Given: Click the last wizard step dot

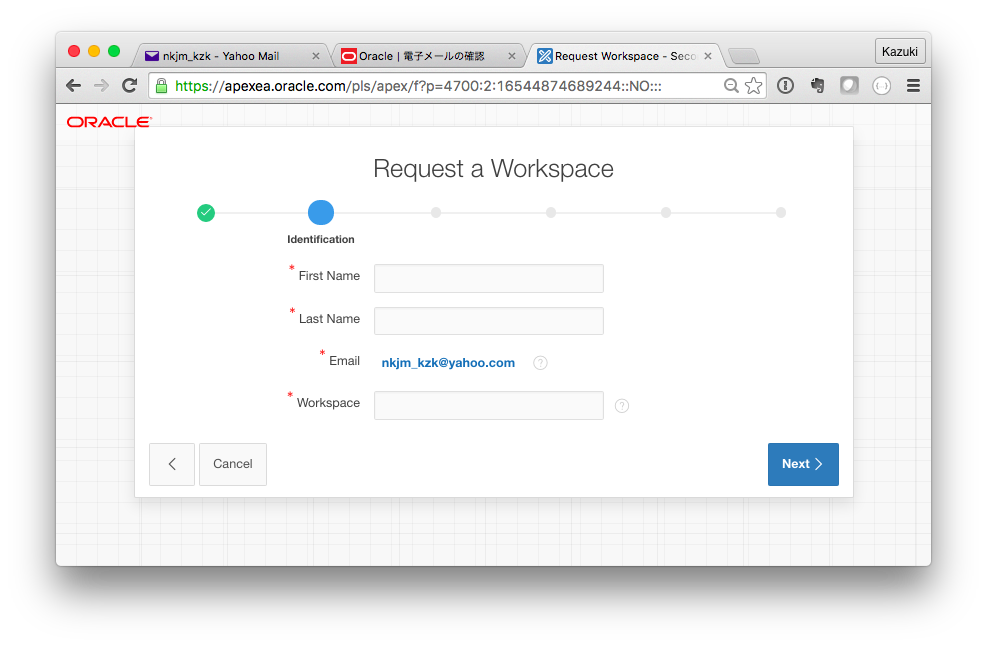Looking at the screenshot, I should coord(781,213).
